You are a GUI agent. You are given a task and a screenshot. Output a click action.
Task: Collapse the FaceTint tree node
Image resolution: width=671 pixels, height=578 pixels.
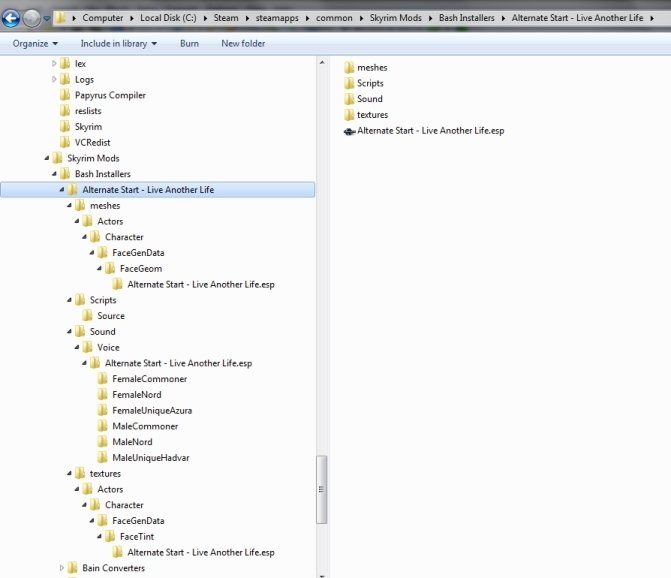(x=99, y=537)
